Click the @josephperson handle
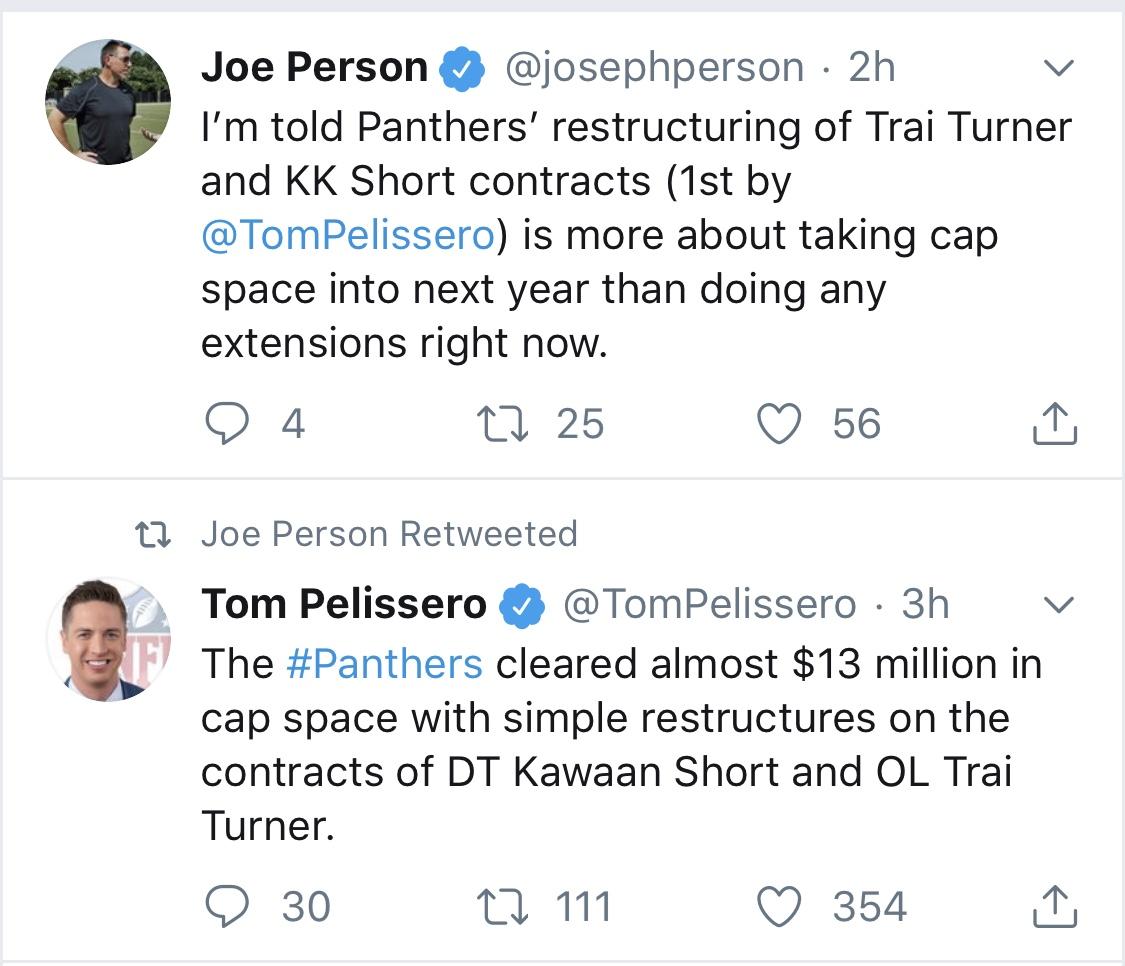 [x=654, y=68]
